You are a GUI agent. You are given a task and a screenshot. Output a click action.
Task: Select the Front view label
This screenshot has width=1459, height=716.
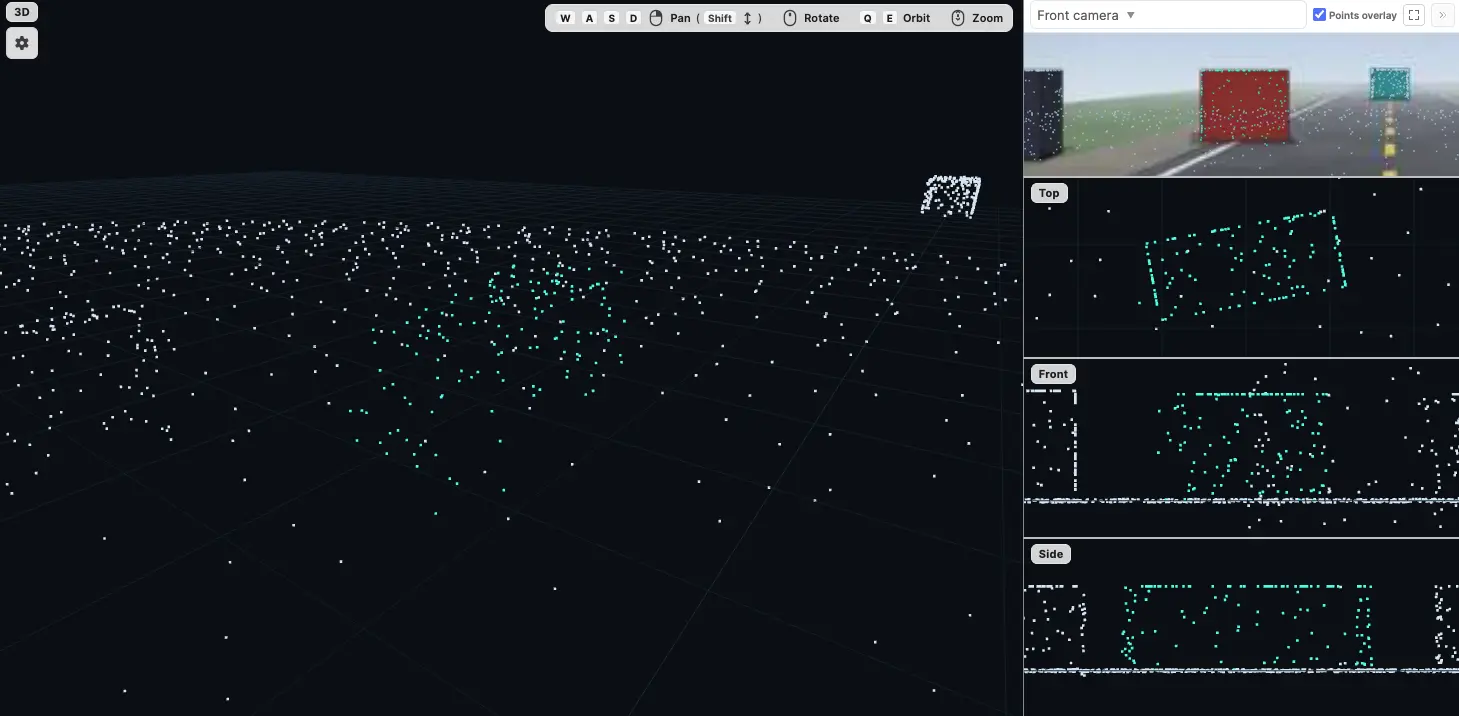1053,374
